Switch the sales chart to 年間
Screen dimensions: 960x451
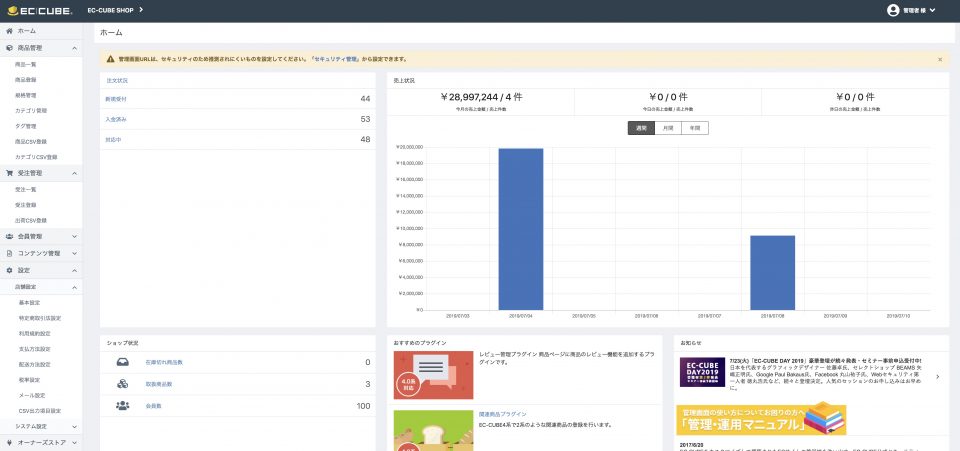[x=695, y=128]
